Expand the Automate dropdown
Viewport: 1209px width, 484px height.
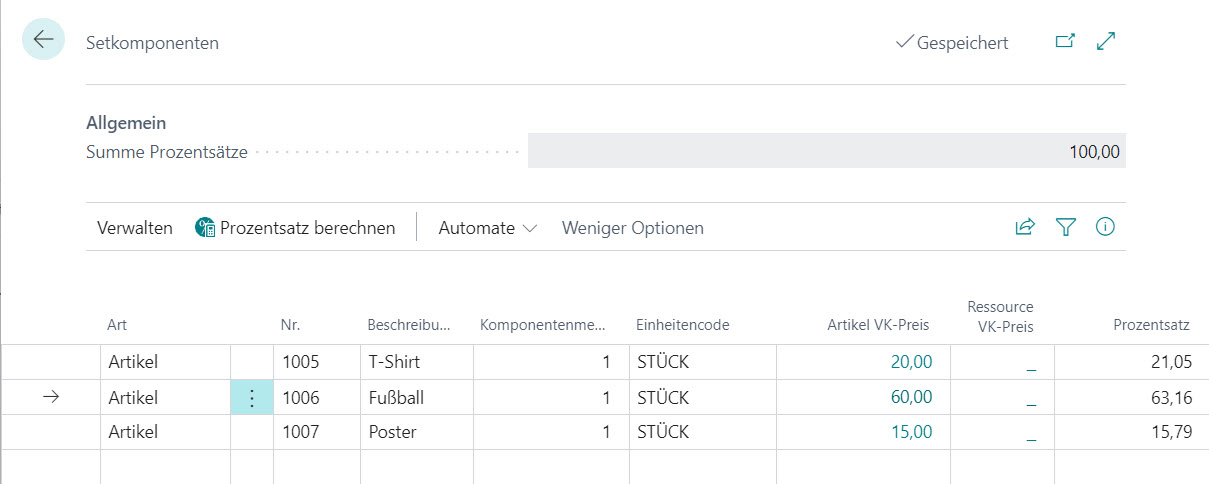pyautogui.click(x=488, y=228)
